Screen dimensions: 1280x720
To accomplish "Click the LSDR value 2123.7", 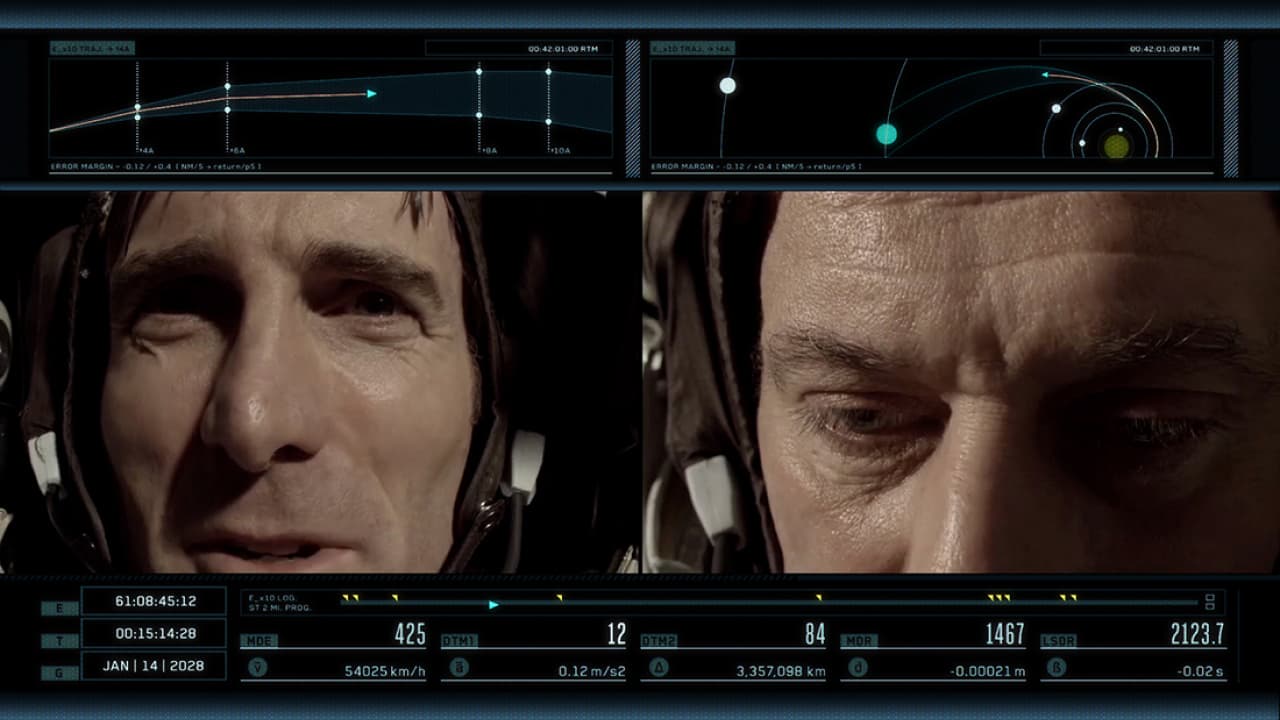I will pyautogui.click(x=1198, y=634).
